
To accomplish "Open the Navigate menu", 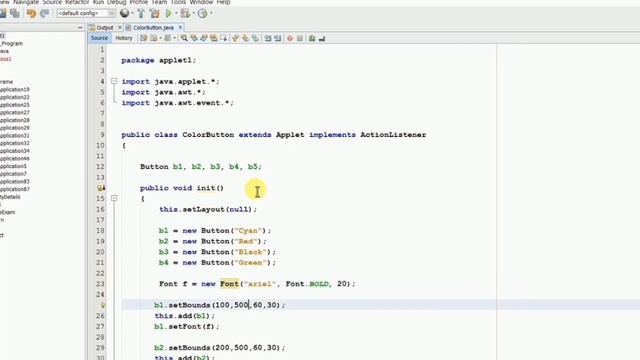I will 26,2.
